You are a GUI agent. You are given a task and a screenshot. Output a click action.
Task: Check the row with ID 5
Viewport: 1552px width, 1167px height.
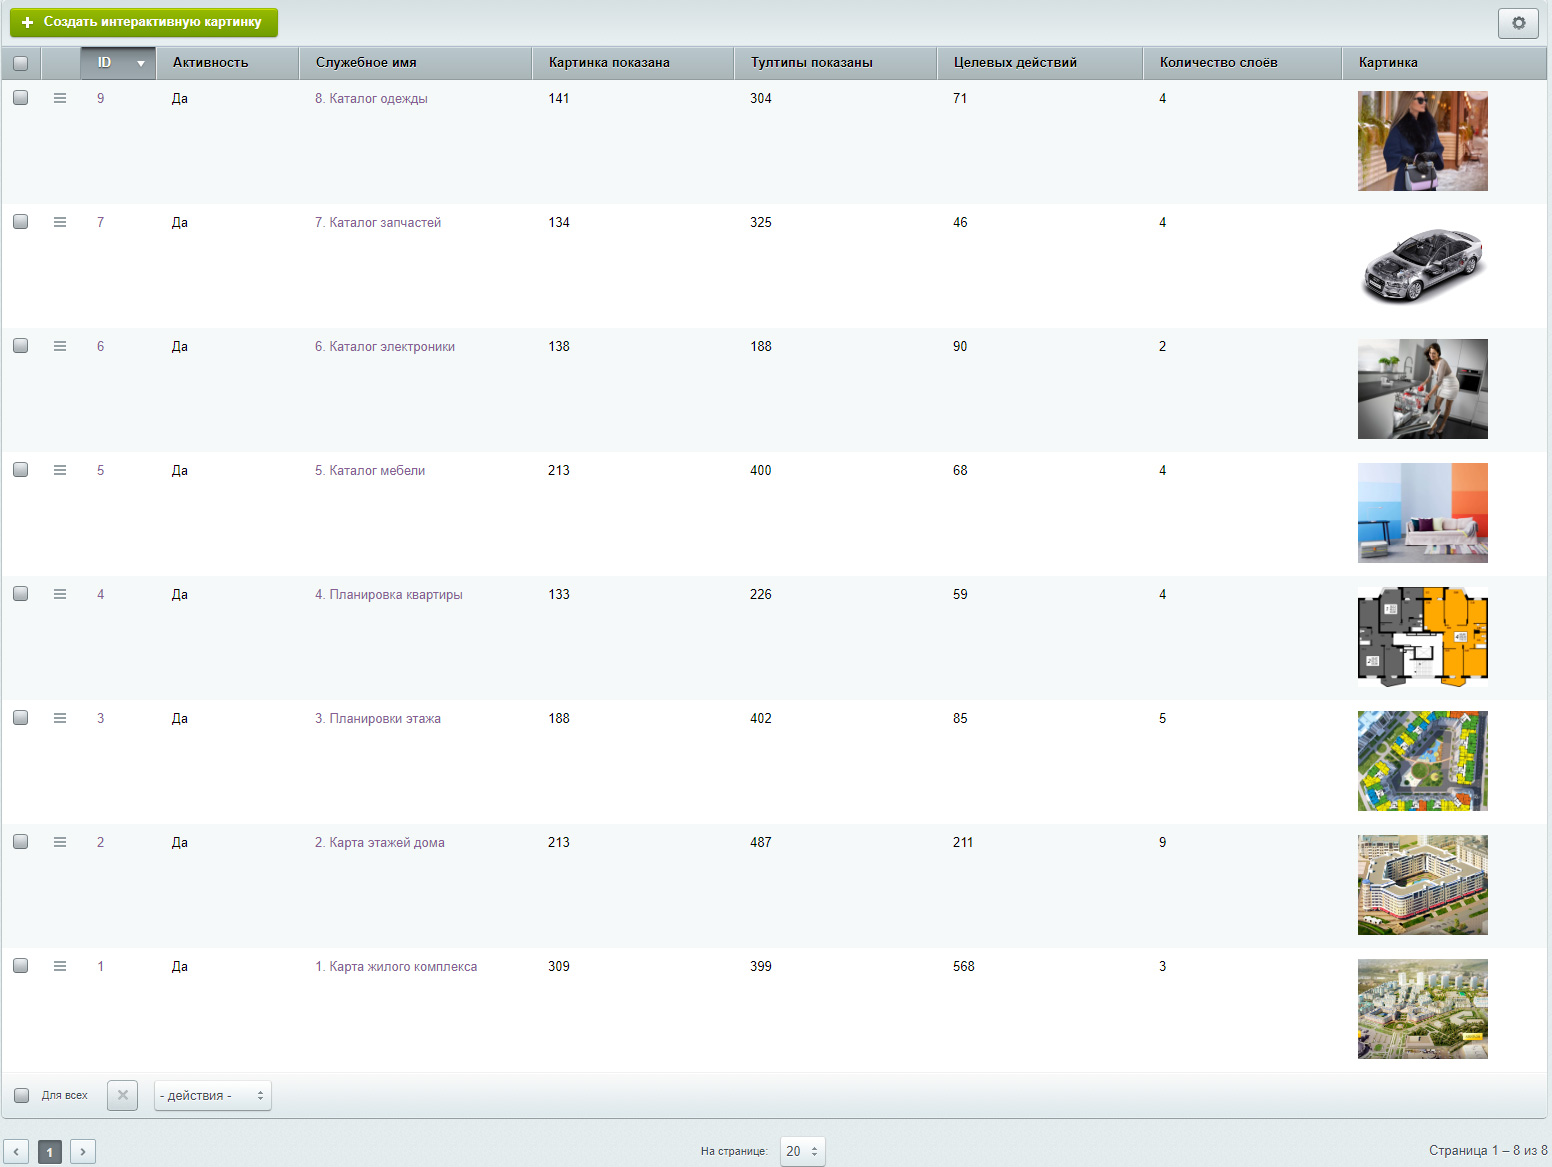[20, 470]
